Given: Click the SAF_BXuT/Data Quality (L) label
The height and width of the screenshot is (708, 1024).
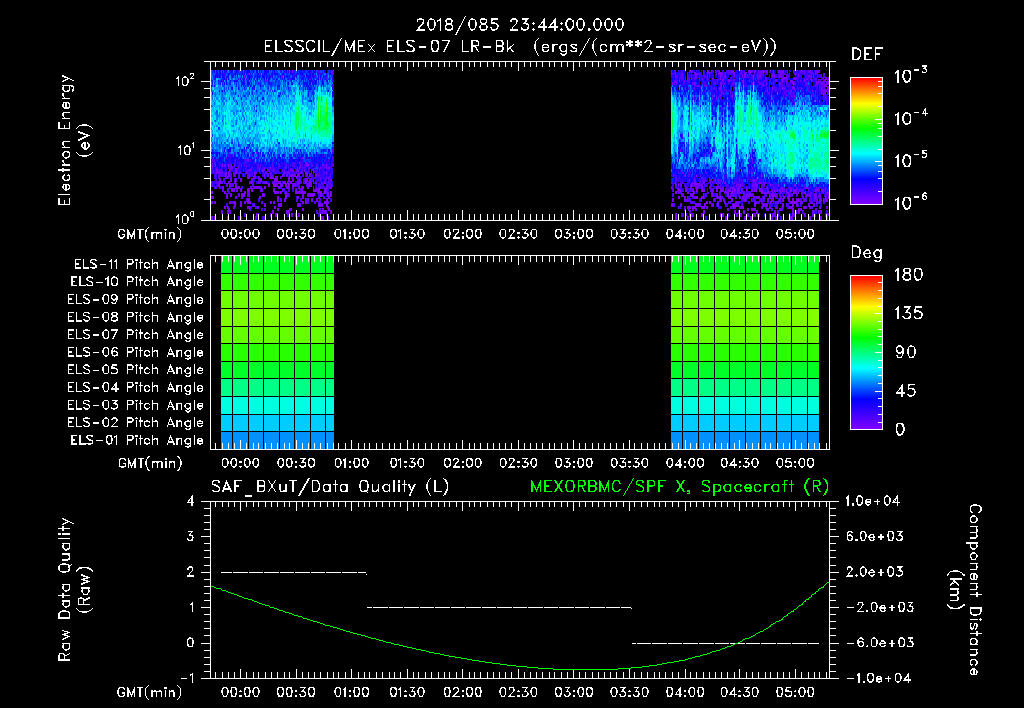Looking at the screenshot, I should coord(329,486).
